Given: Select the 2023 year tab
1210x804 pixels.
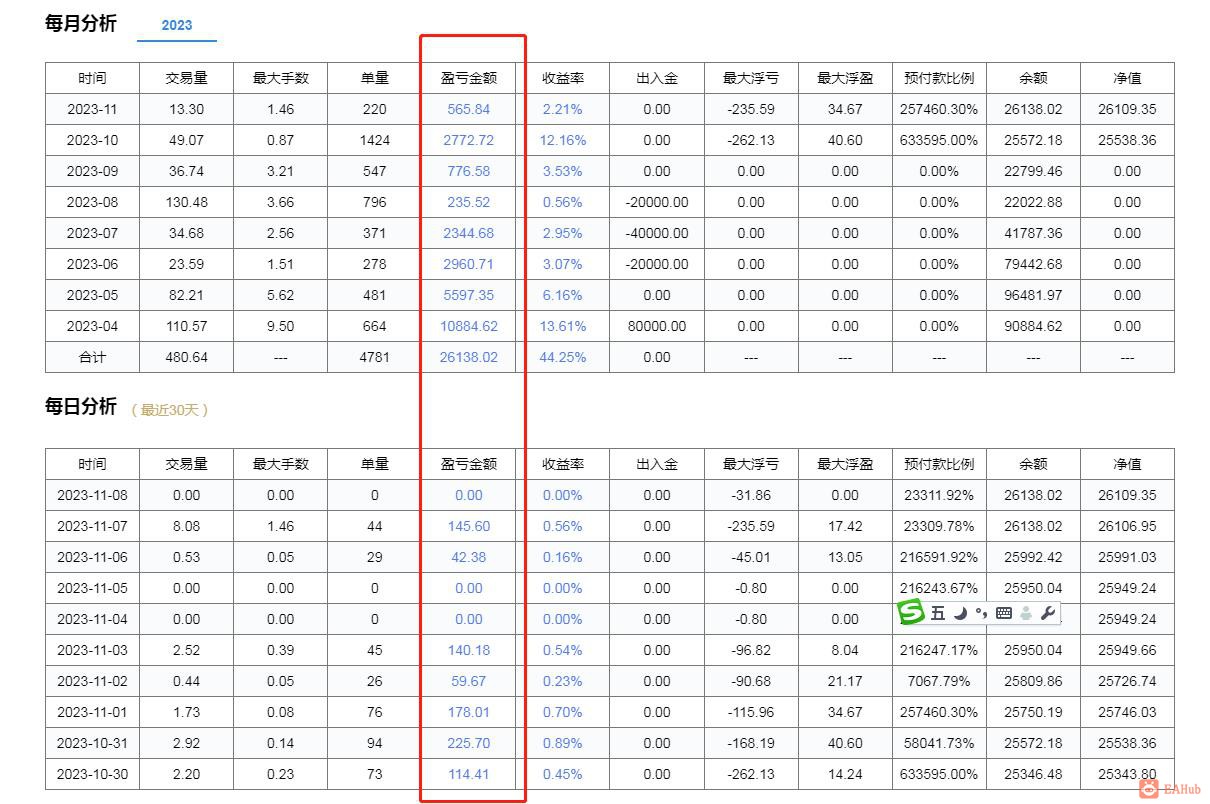Looking at the screenshot, I should coord(177,25).
